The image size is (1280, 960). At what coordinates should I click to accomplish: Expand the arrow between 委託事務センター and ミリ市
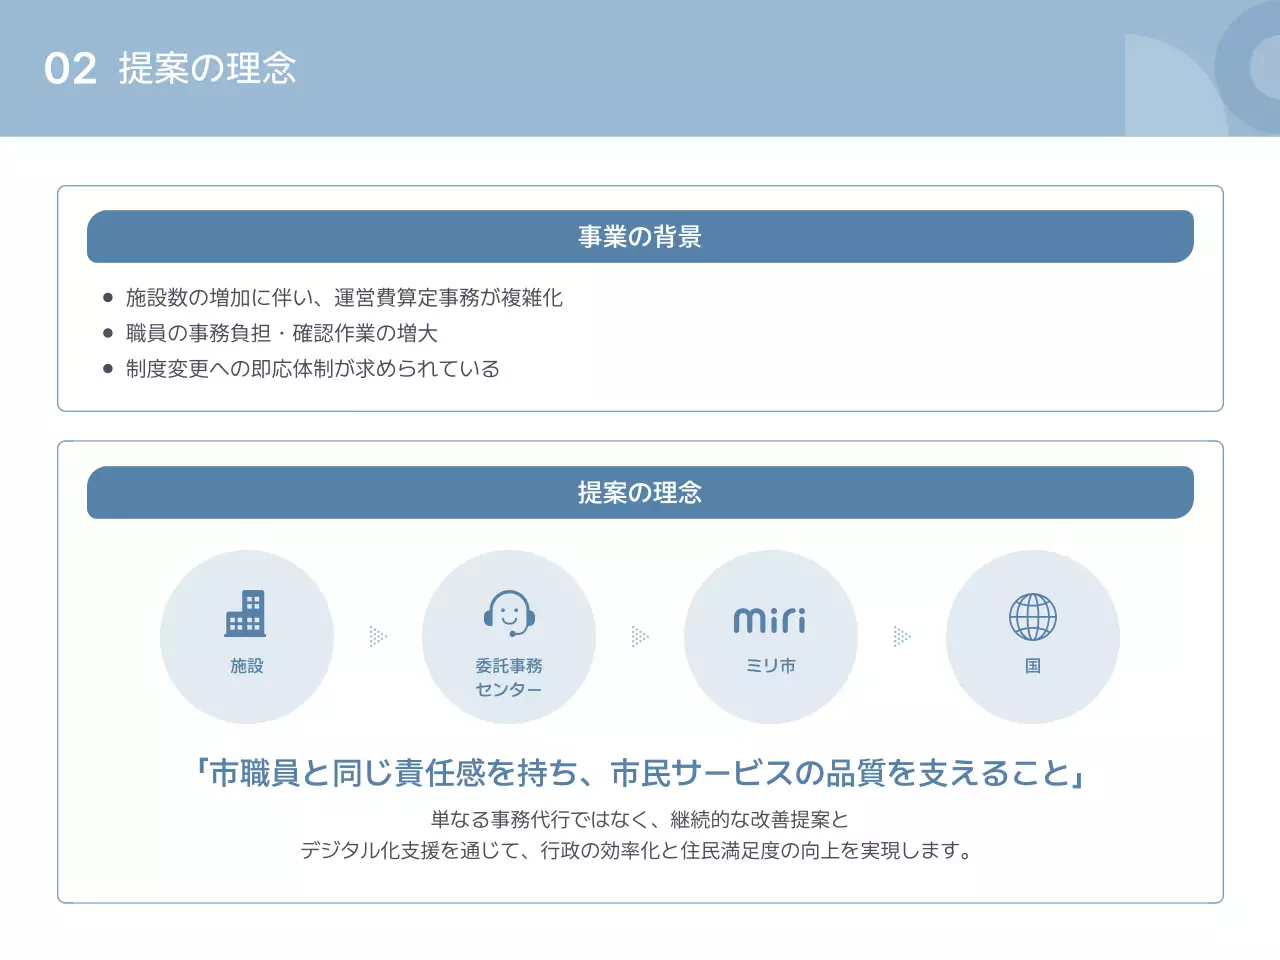click(x=640, y=635)
